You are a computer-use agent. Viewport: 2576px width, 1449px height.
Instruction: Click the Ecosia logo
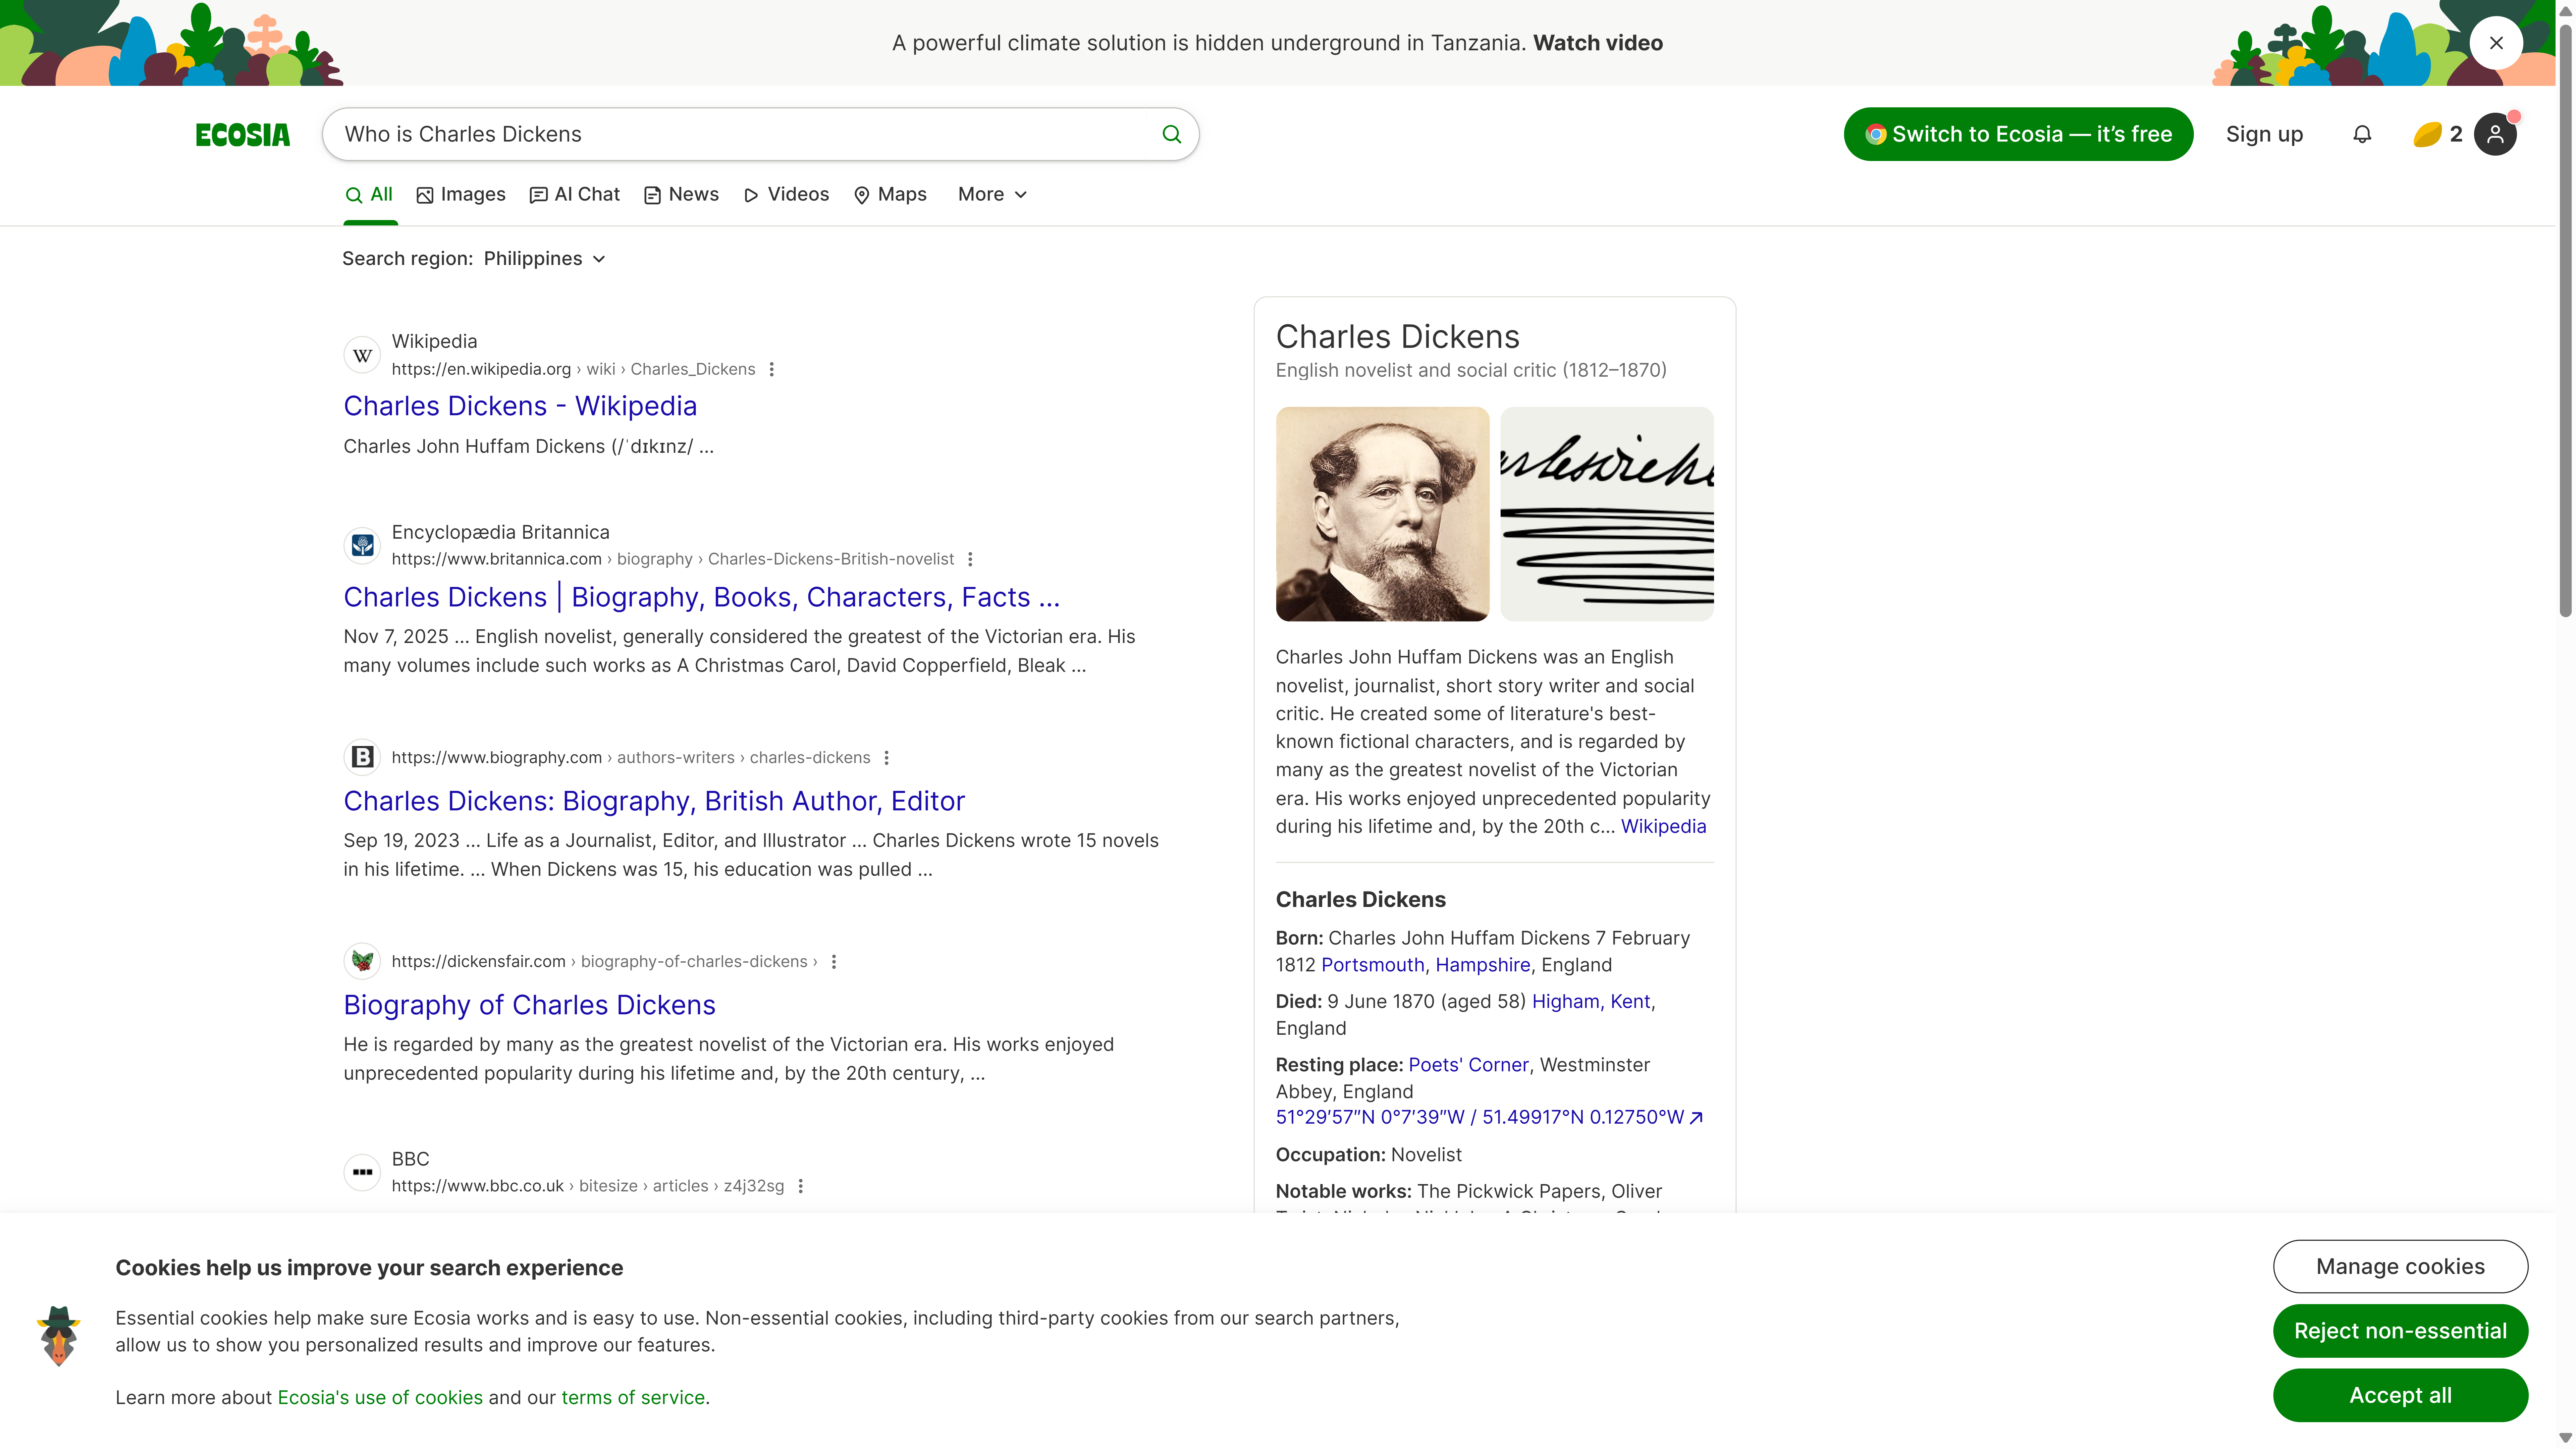click(x=243, y=134)
